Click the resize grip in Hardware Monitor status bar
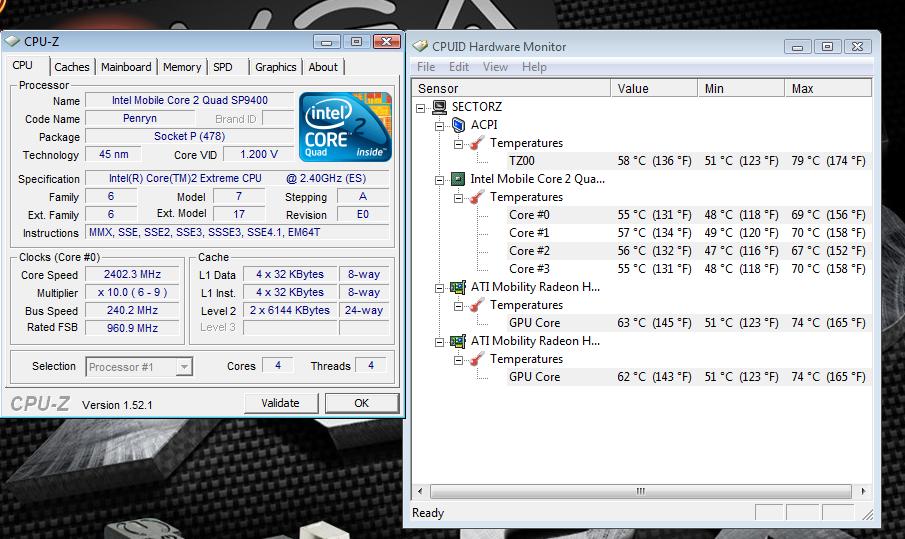 [x=867, y=514]
